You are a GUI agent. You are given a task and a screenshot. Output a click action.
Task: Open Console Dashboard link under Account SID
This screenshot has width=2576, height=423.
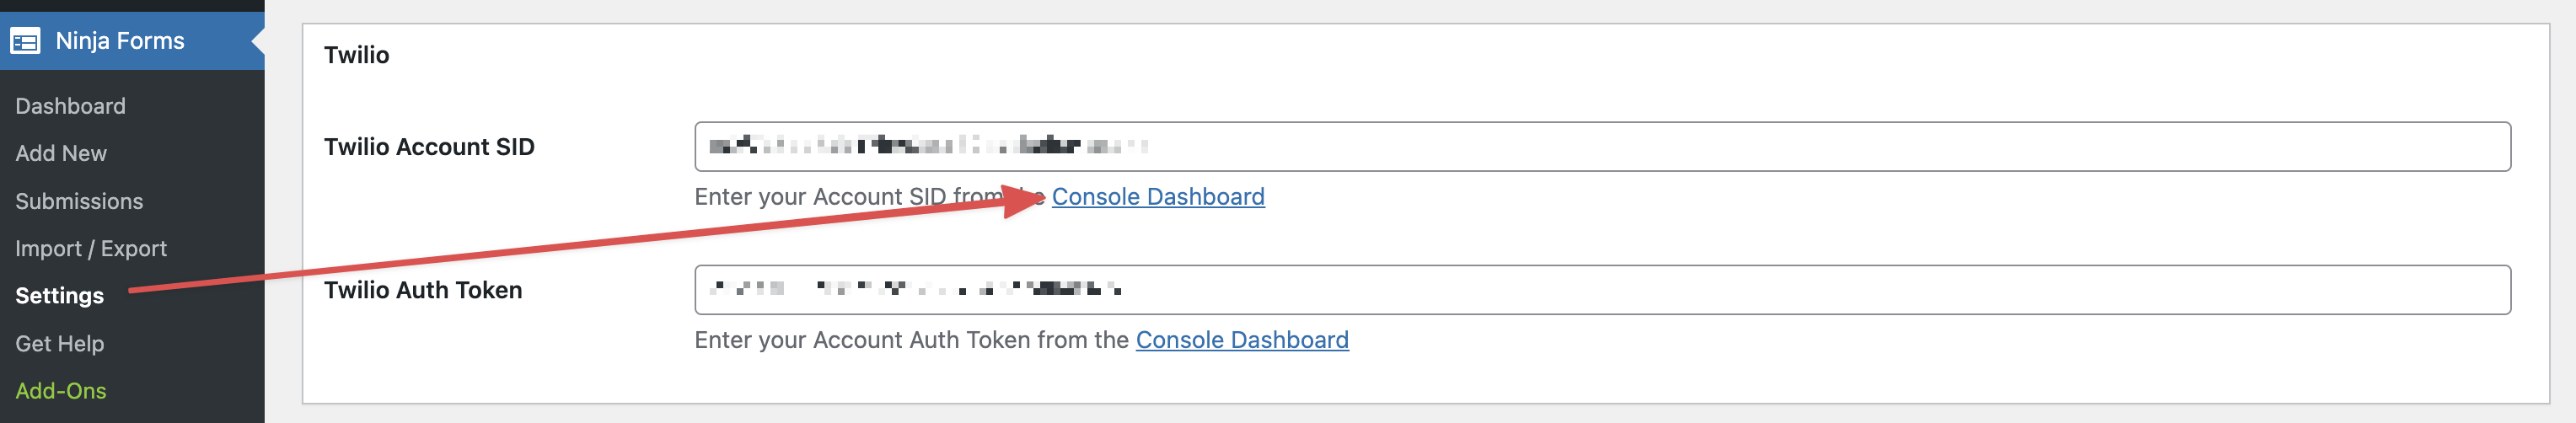point(1158,197)
